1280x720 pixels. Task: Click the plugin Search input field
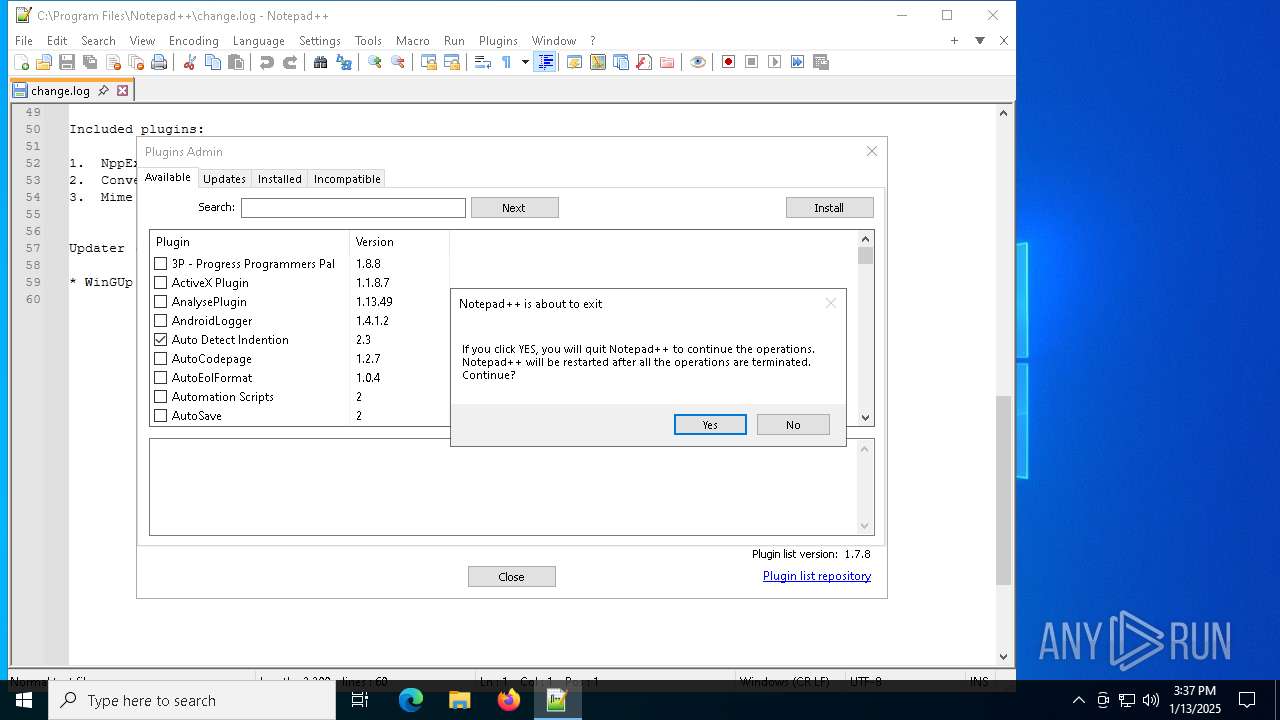353,208
